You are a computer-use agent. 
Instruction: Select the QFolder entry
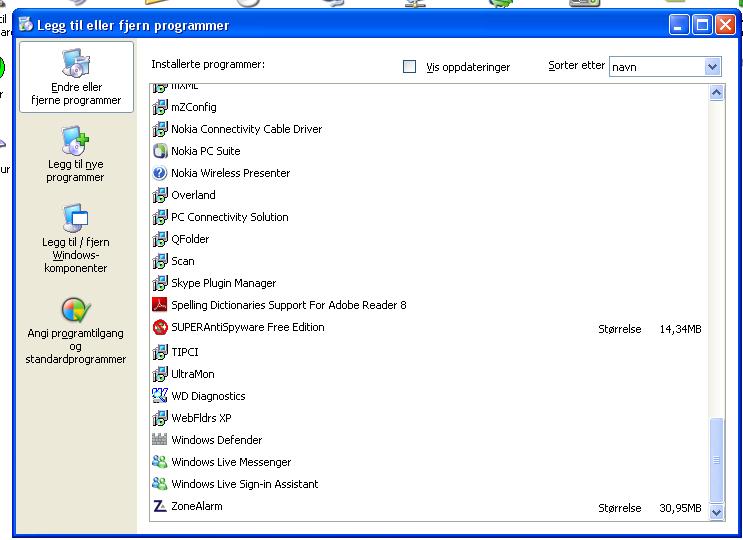tap(429, 239)
